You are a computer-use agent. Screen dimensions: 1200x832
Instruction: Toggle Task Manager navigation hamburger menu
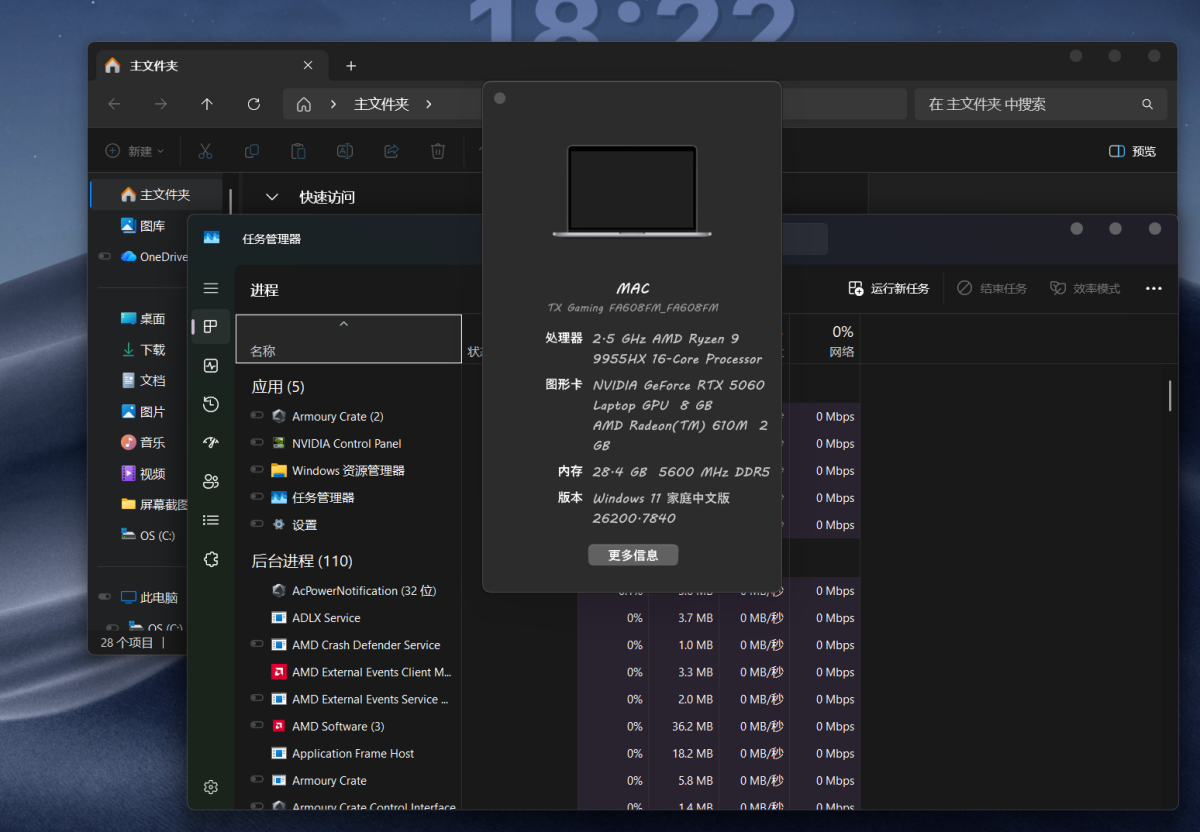click(210, 288)
